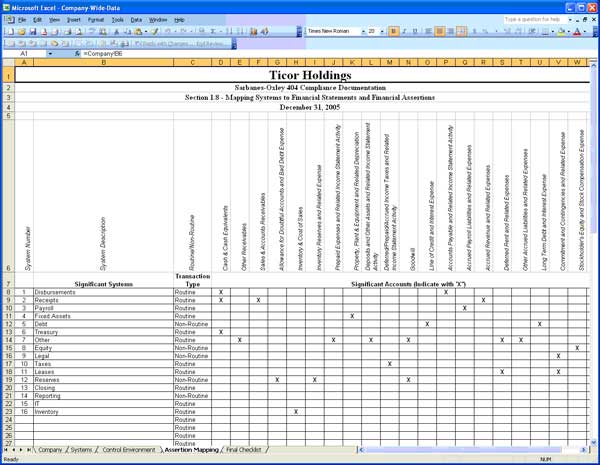Switch to the Company sheet tab

(50, 450)
